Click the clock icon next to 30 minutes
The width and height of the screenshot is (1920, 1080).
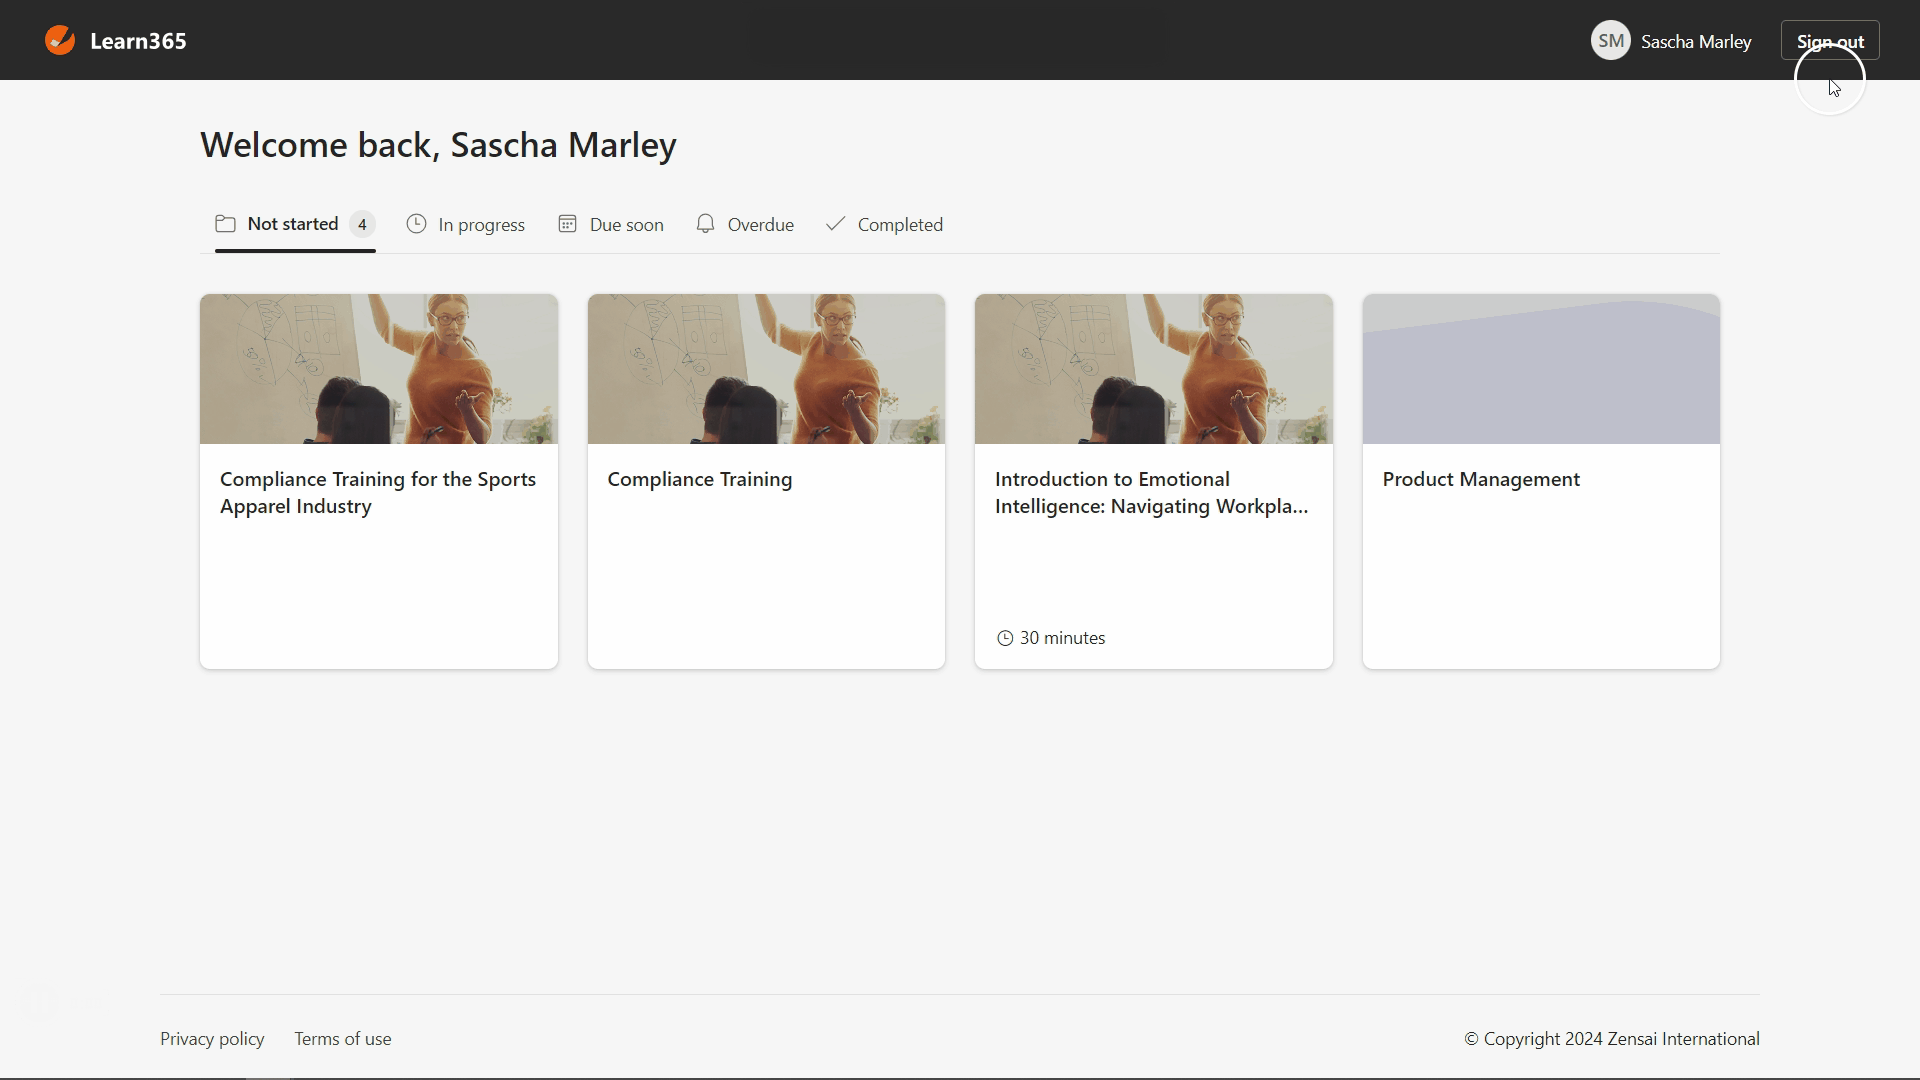click(x=1005, y=638)
